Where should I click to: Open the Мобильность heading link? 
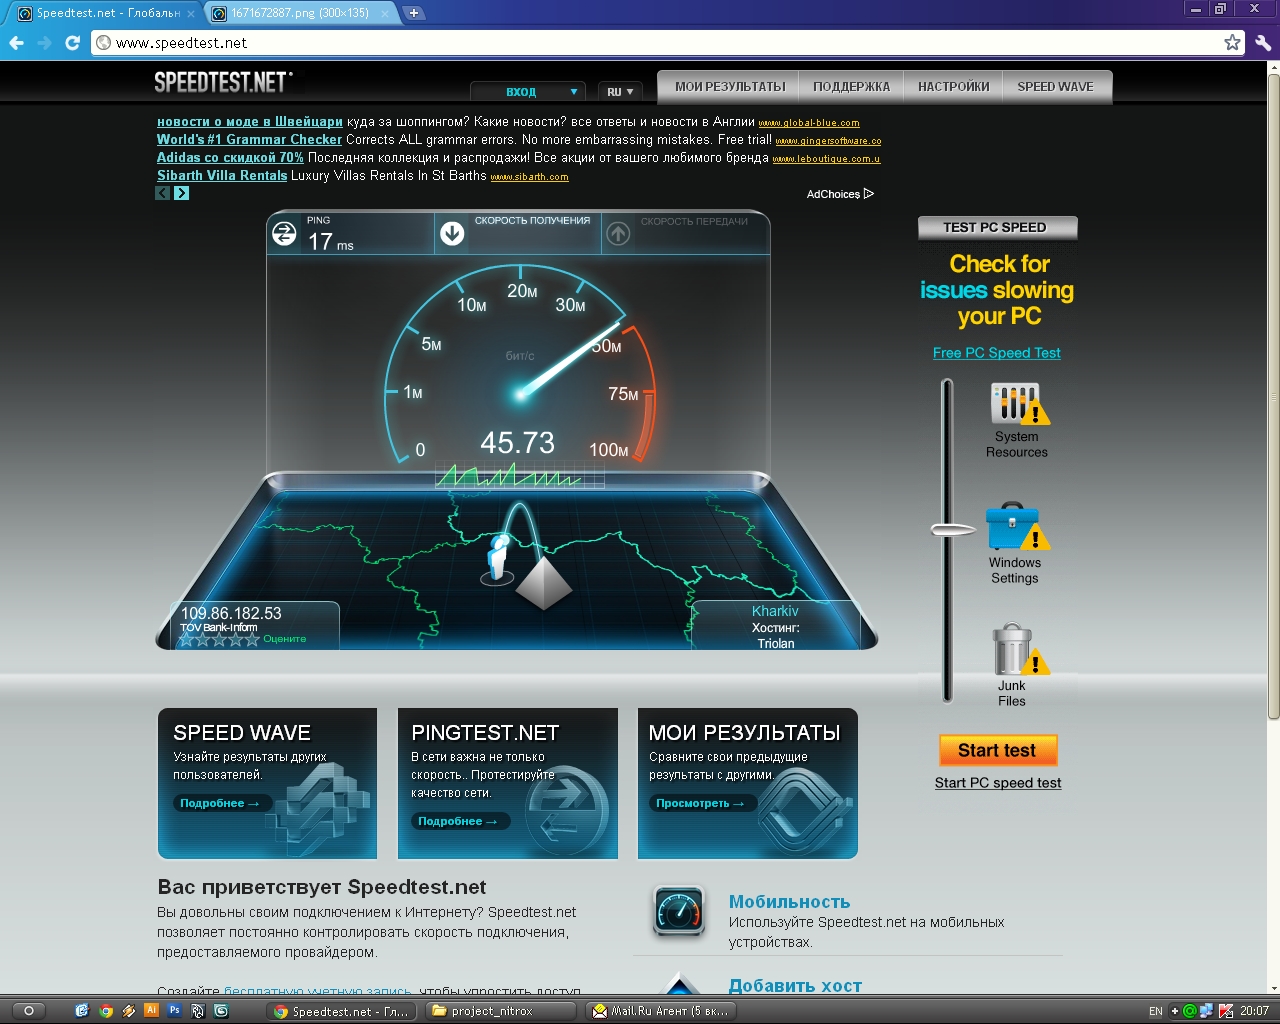(x=790, y=902)
